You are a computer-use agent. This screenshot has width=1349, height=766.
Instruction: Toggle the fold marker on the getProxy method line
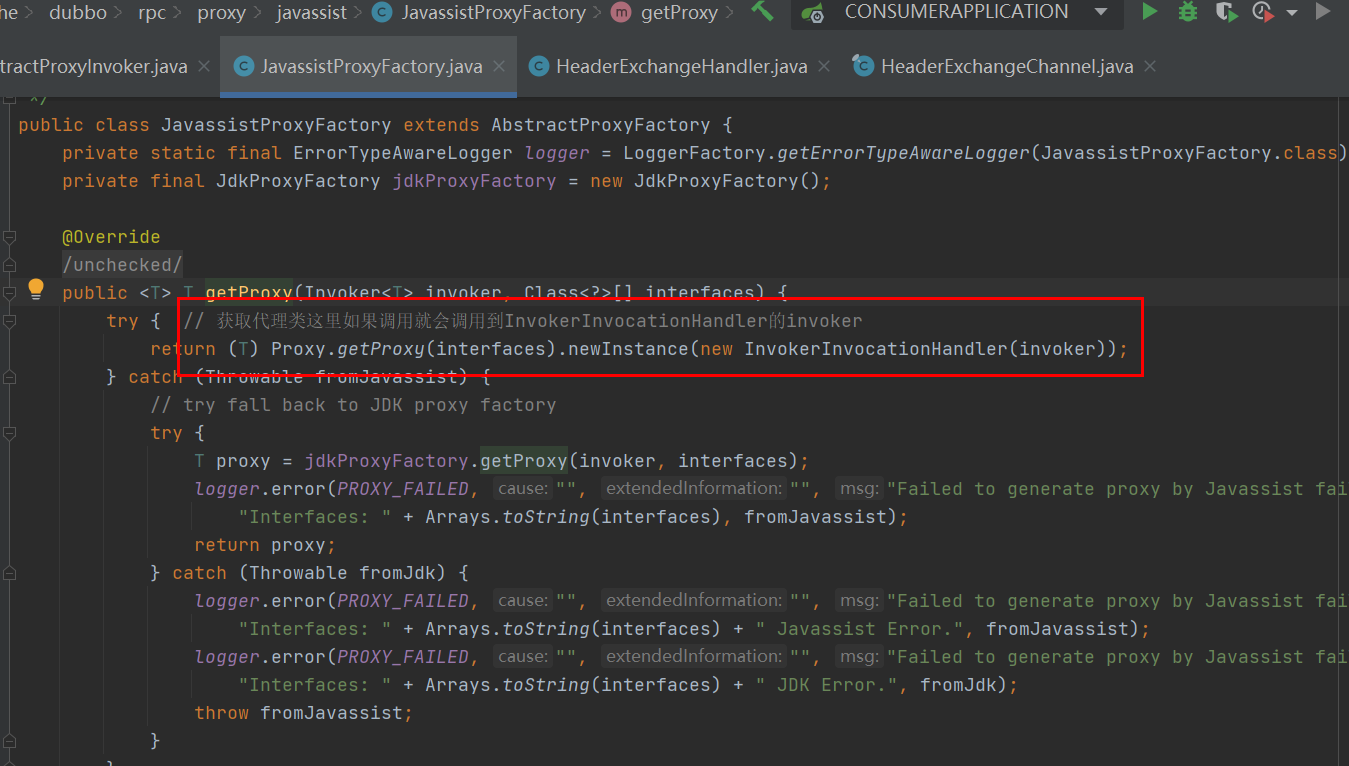(x=9, y=293)
